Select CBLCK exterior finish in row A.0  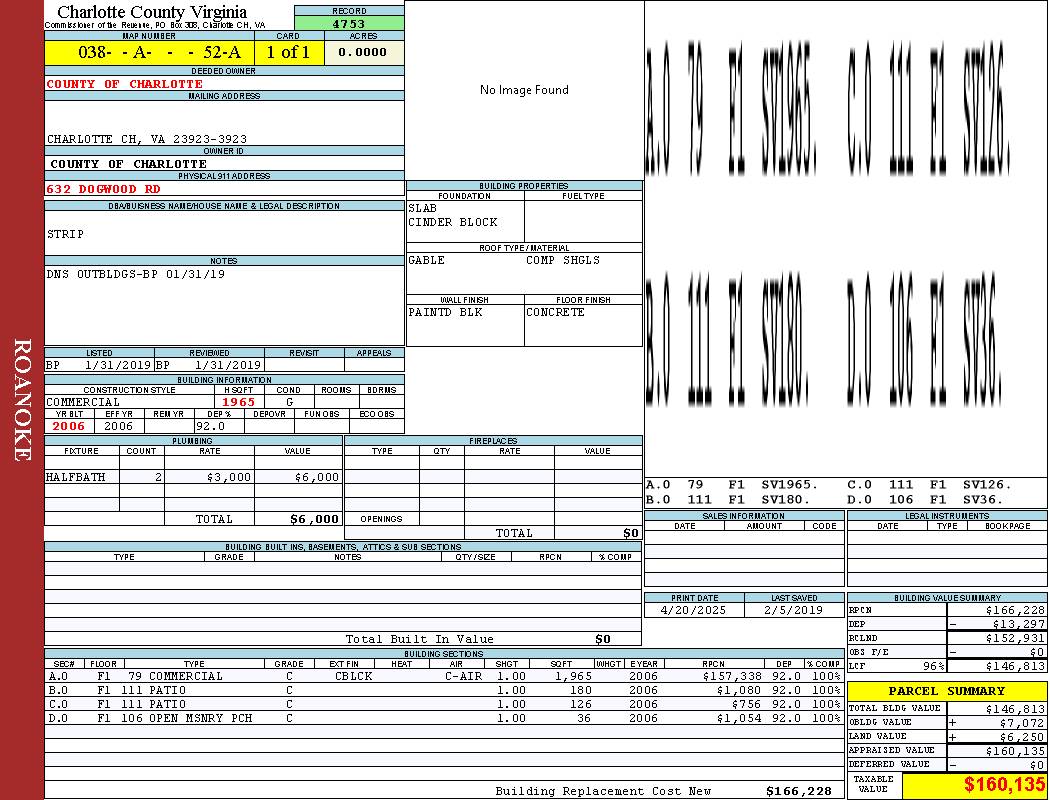[x=354, y=676]
